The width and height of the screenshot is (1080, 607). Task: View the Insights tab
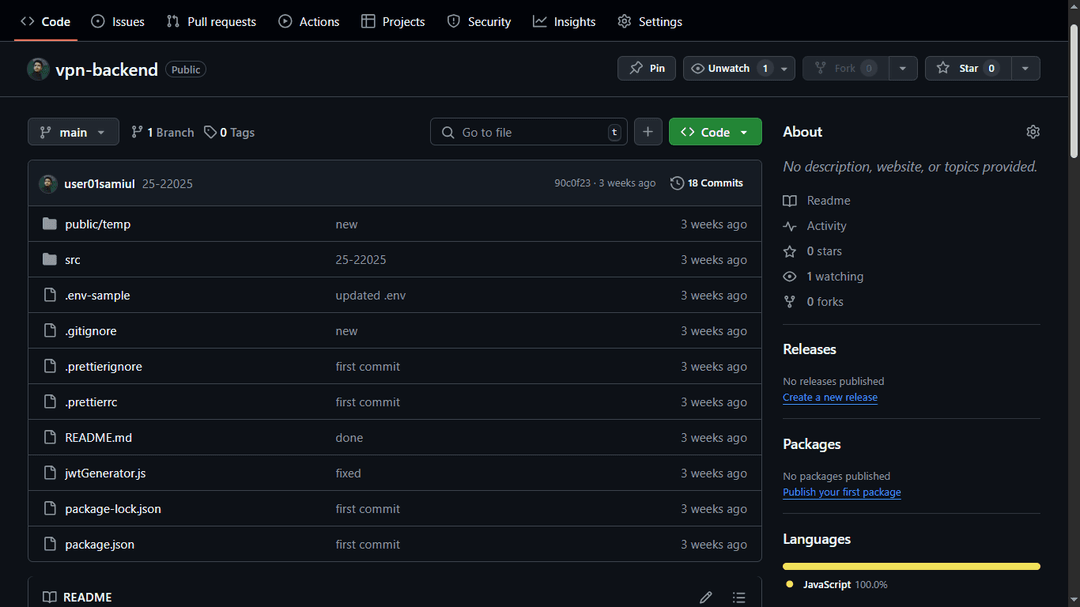click(x=564, y=21)
